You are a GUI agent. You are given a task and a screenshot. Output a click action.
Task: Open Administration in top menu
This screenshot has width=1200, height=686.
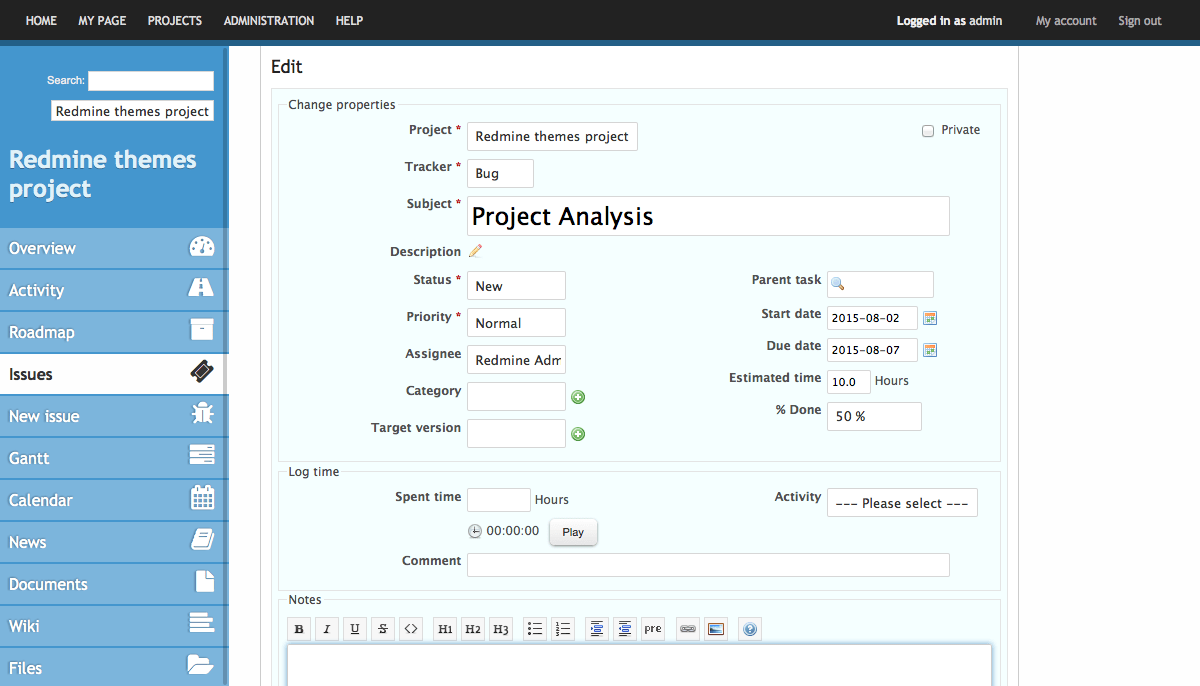tap(269, 21)
